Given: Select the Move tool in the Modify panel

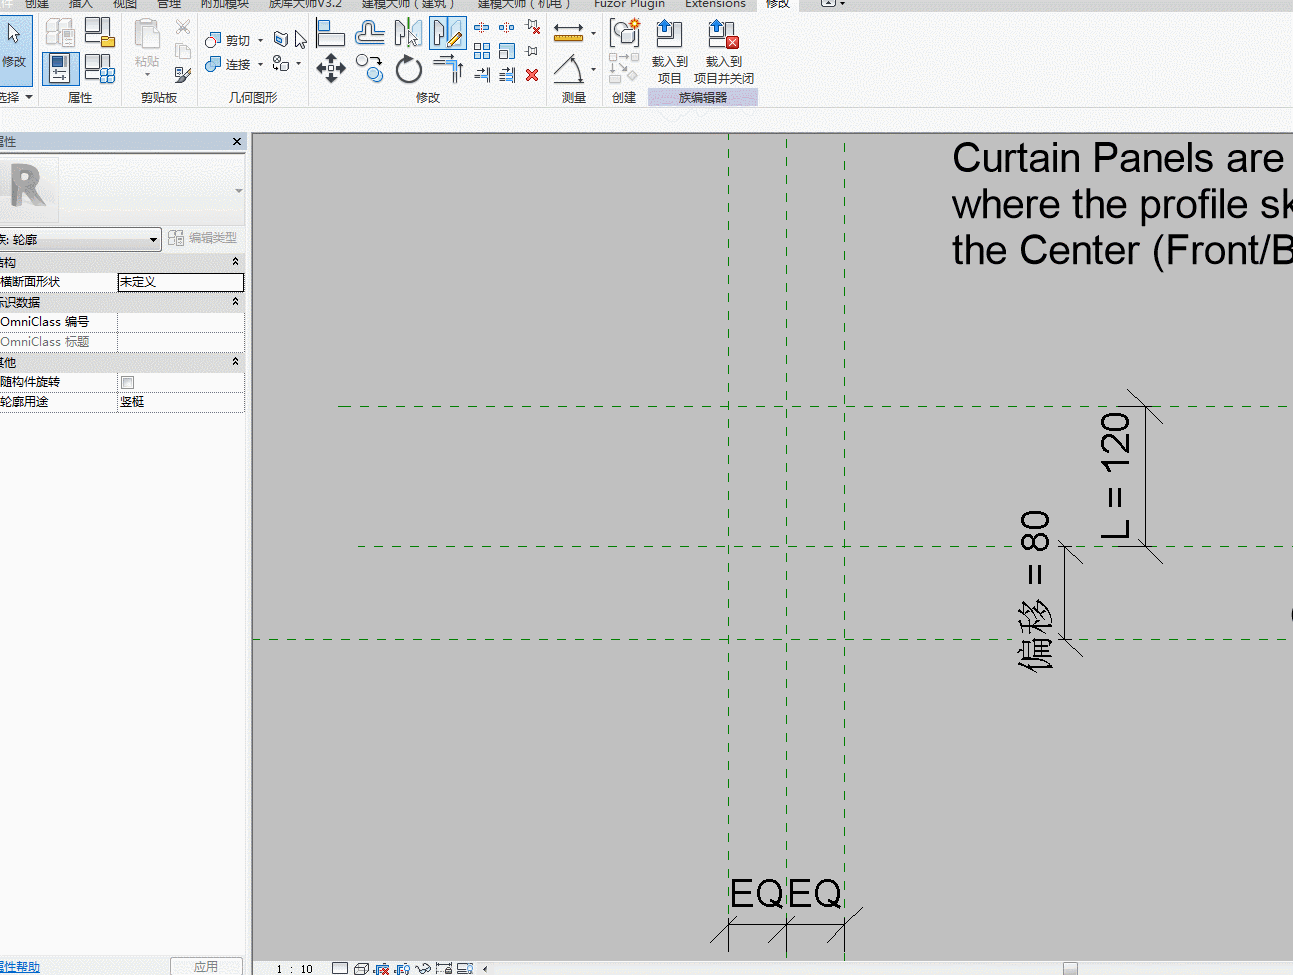Looking at the screenshot, I should click(330, 68).
